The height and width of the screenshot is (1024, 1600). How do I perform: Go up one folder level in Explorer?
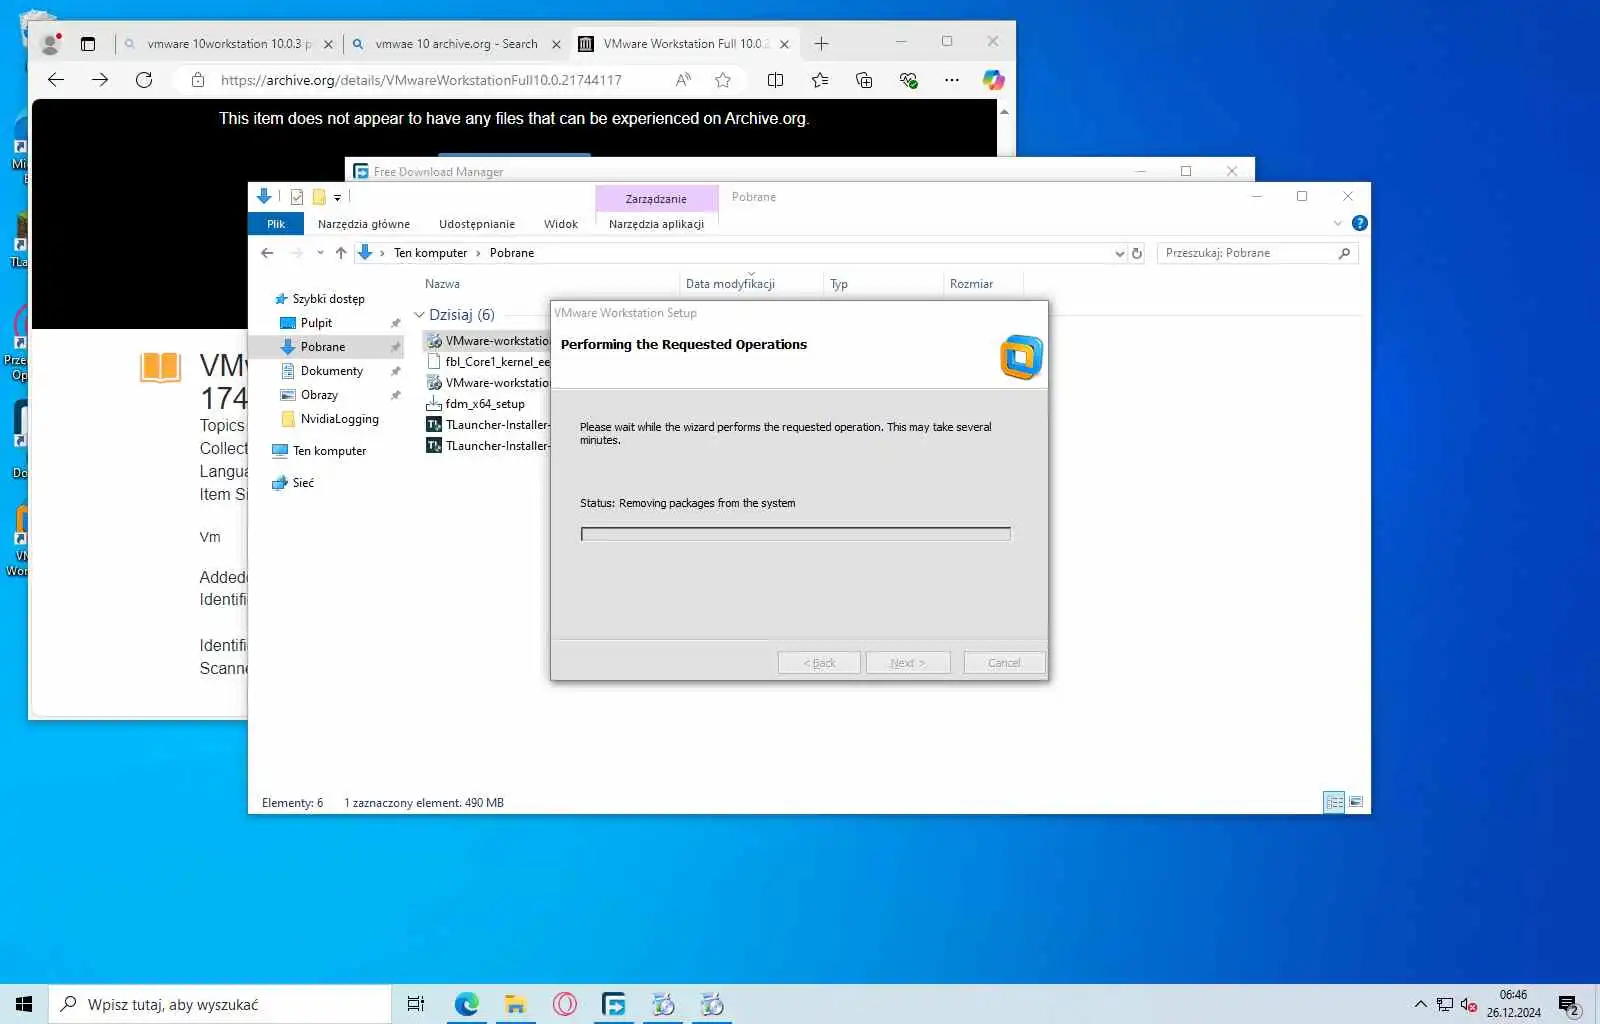coord(341,253)
